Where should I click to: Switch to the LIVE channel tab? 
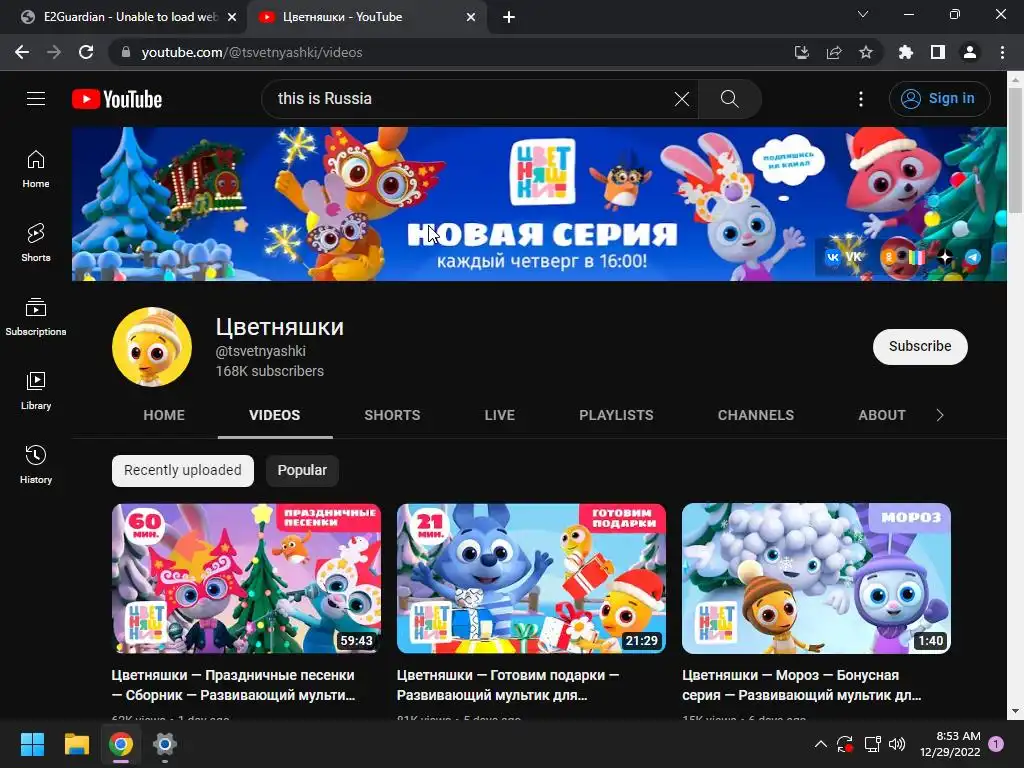click(500, 415)
